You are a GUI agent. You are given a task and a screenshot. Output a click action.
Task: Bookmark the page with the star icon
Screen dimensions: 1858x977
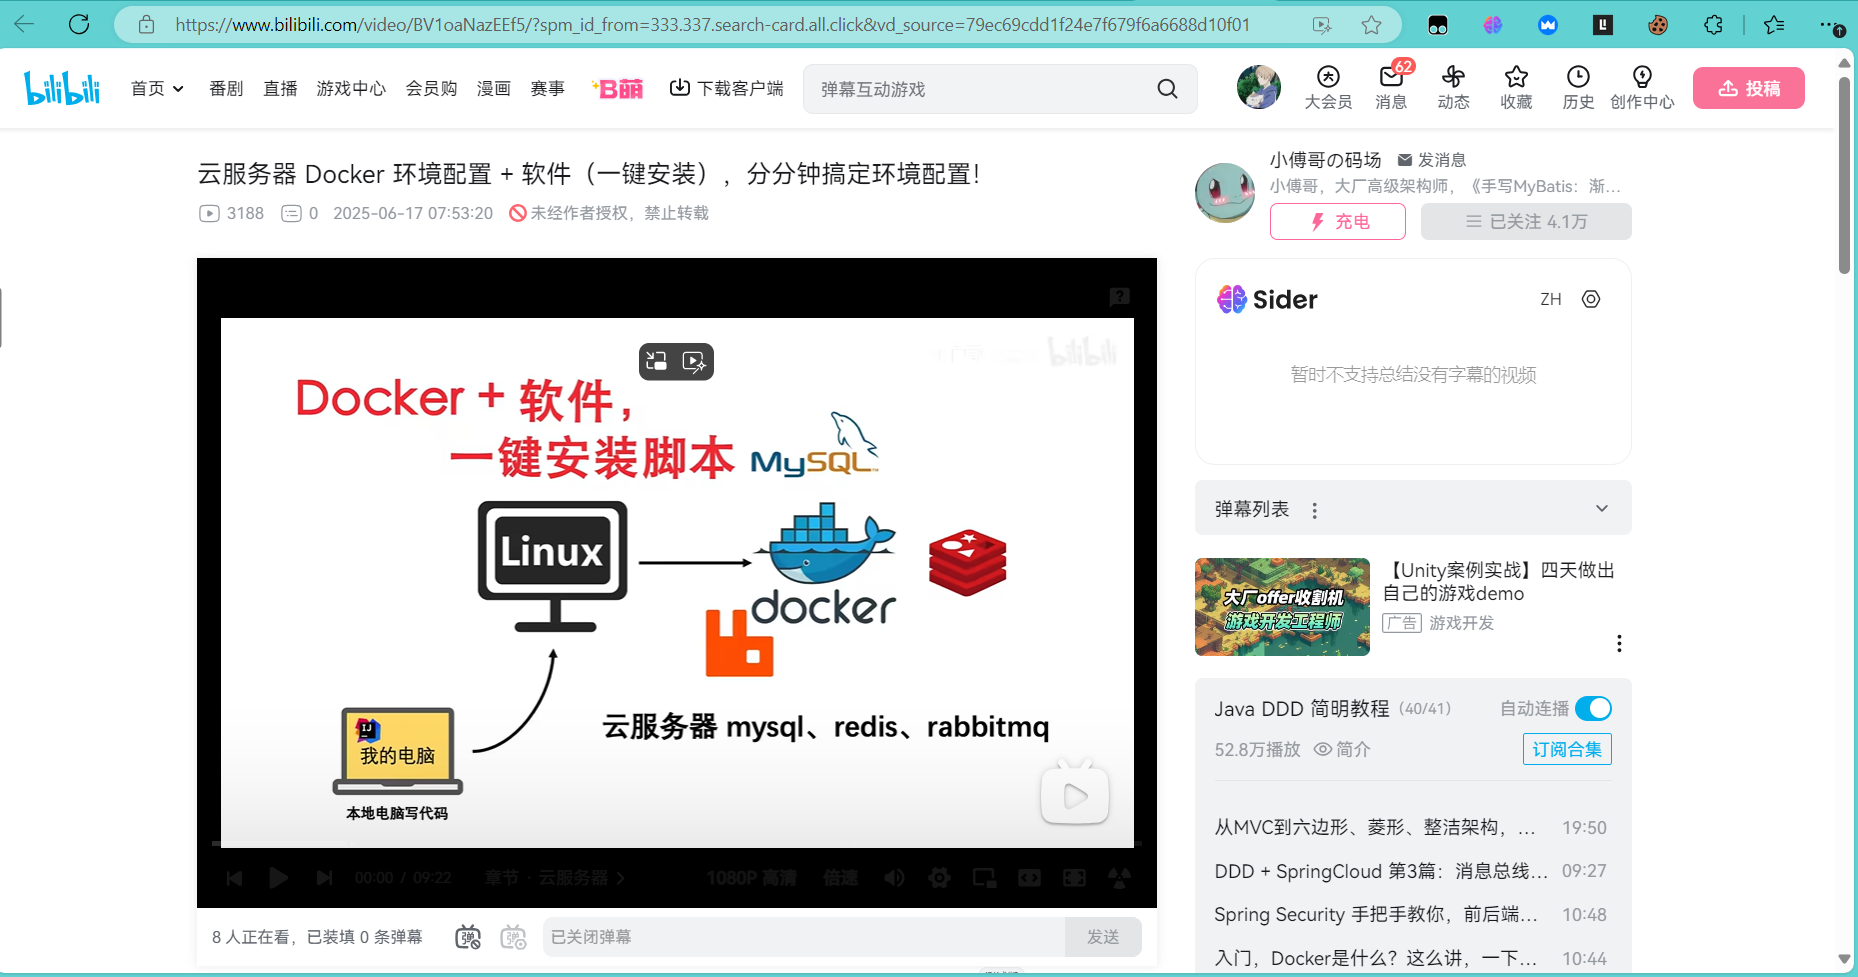pyautogui.click(x=1371, y=25)
